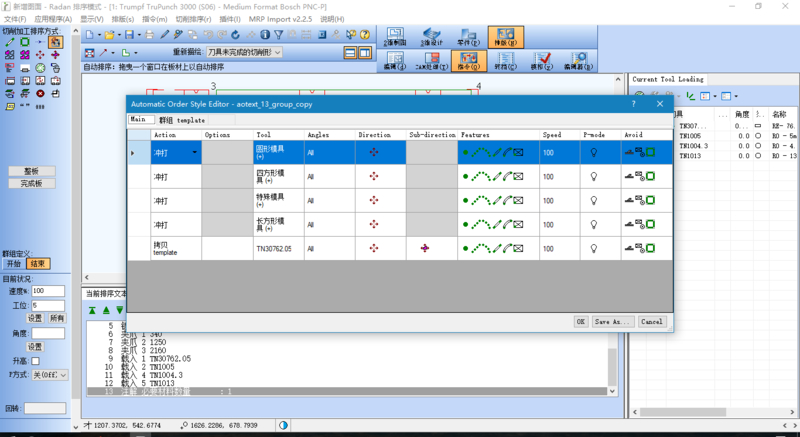The width and height of the screenshot is (800, 437).
Task: Click the 速度% input field
Action: pyautogui.click(x=47, y=290)
